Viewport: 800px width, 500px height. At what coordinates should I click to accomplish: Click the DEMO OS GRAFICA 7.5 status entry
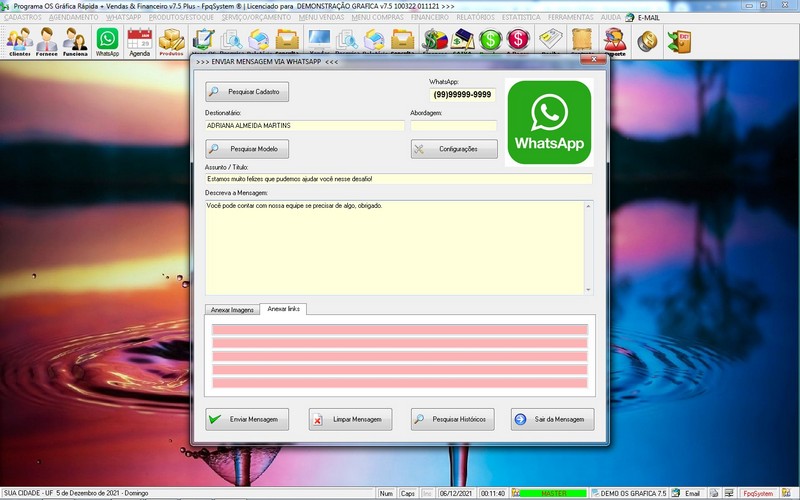(x=629, y=493)
